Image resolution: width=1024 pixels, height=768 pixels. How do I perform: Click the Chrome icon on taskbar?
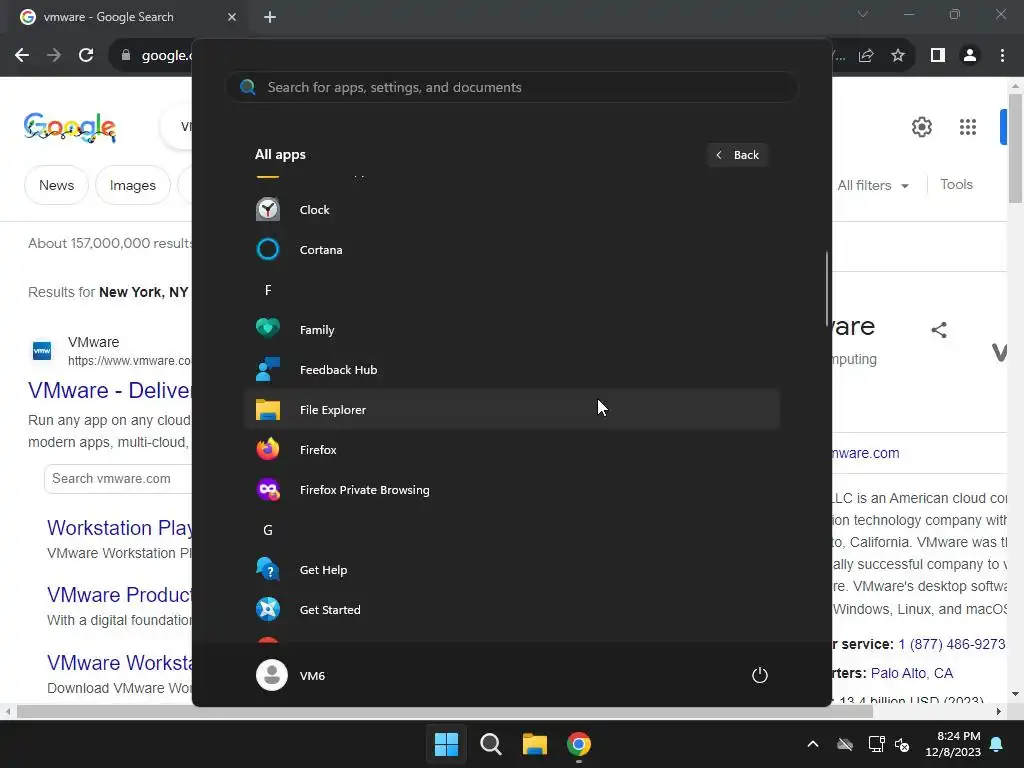[579, 744]
